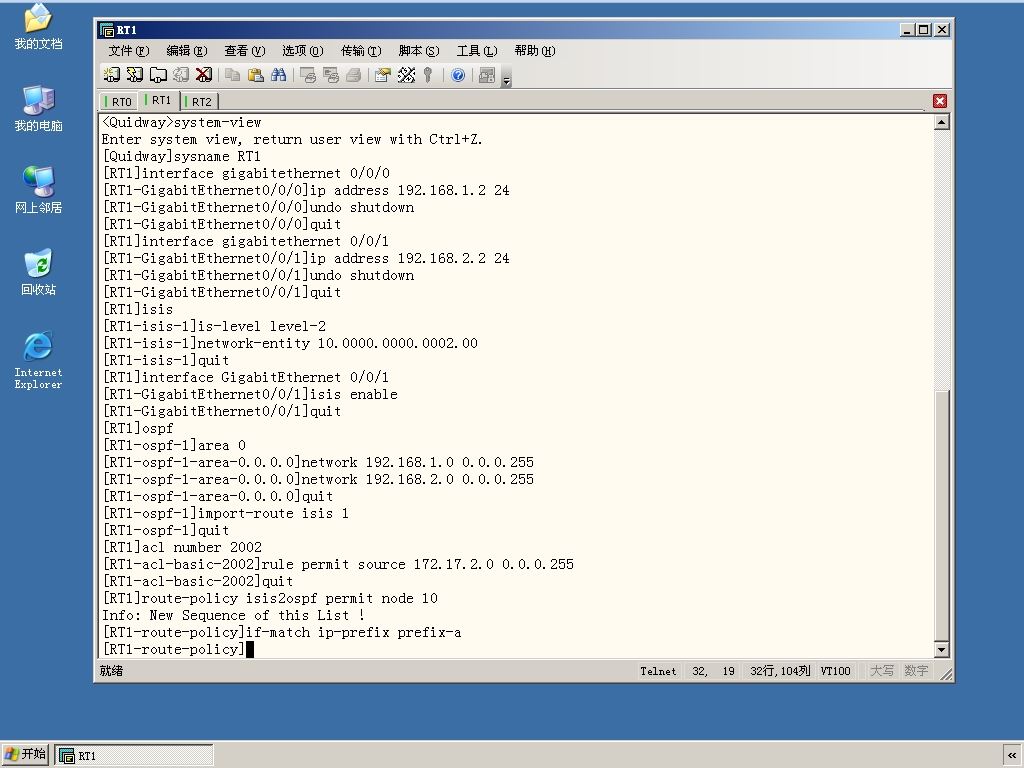
Task: Click the grayed printer icon
Action: pyautogui.click(x=353, y=75)
